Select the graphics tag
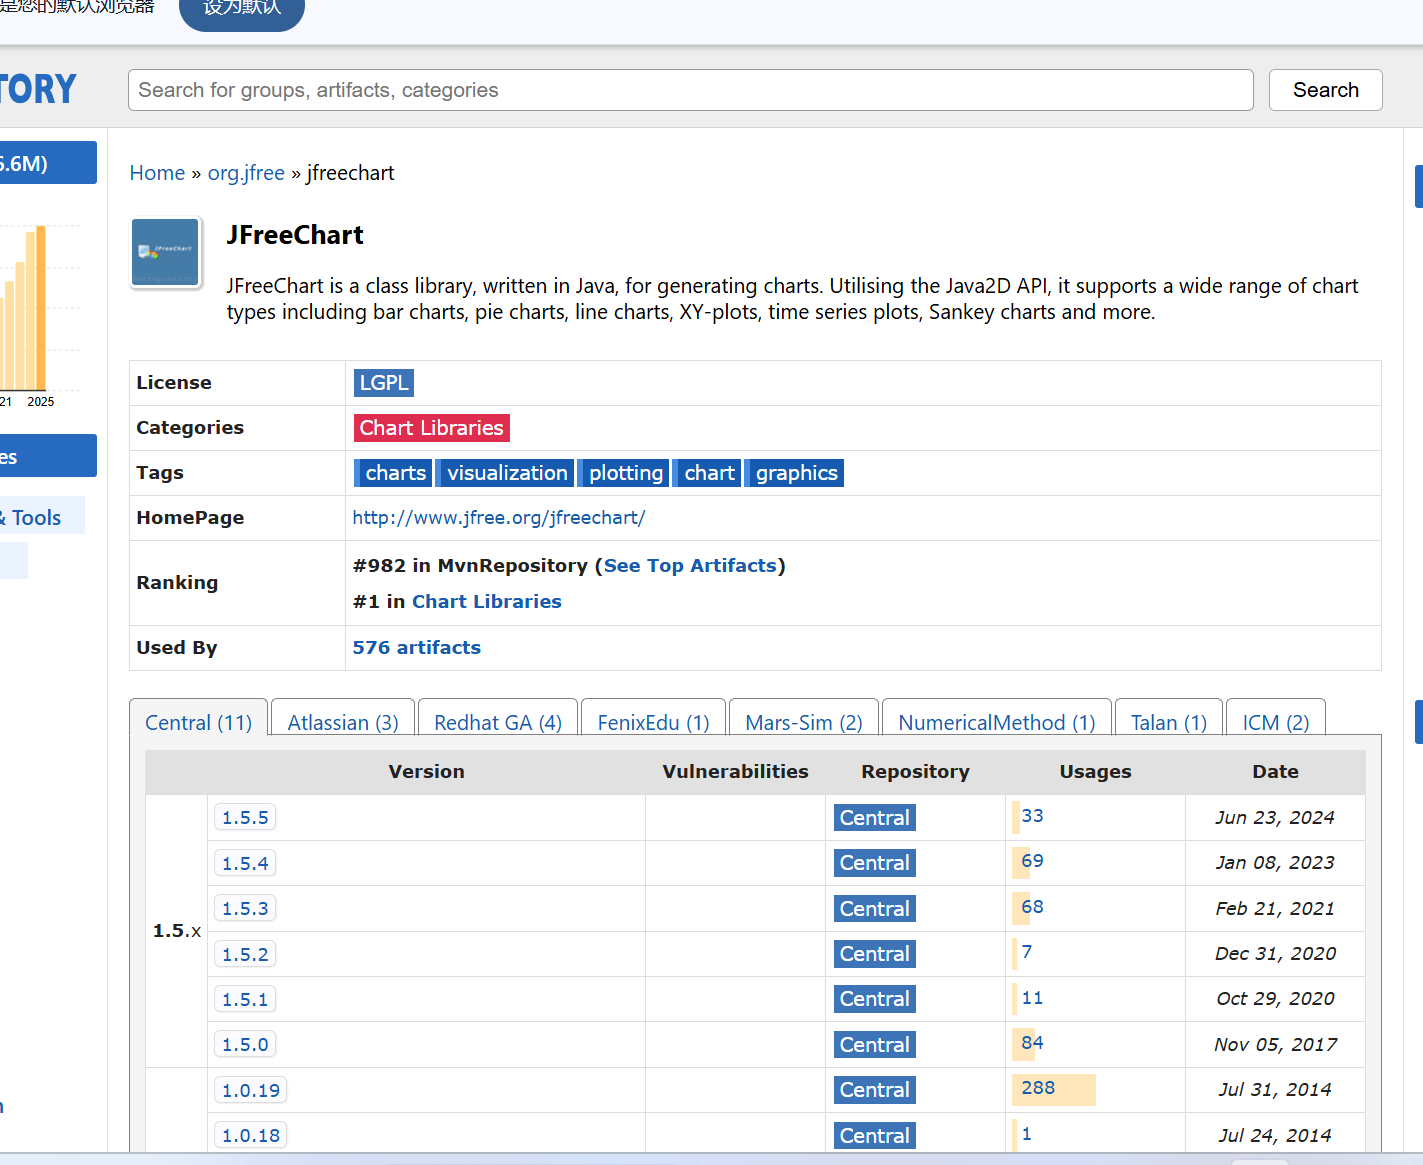 (795, 473)
